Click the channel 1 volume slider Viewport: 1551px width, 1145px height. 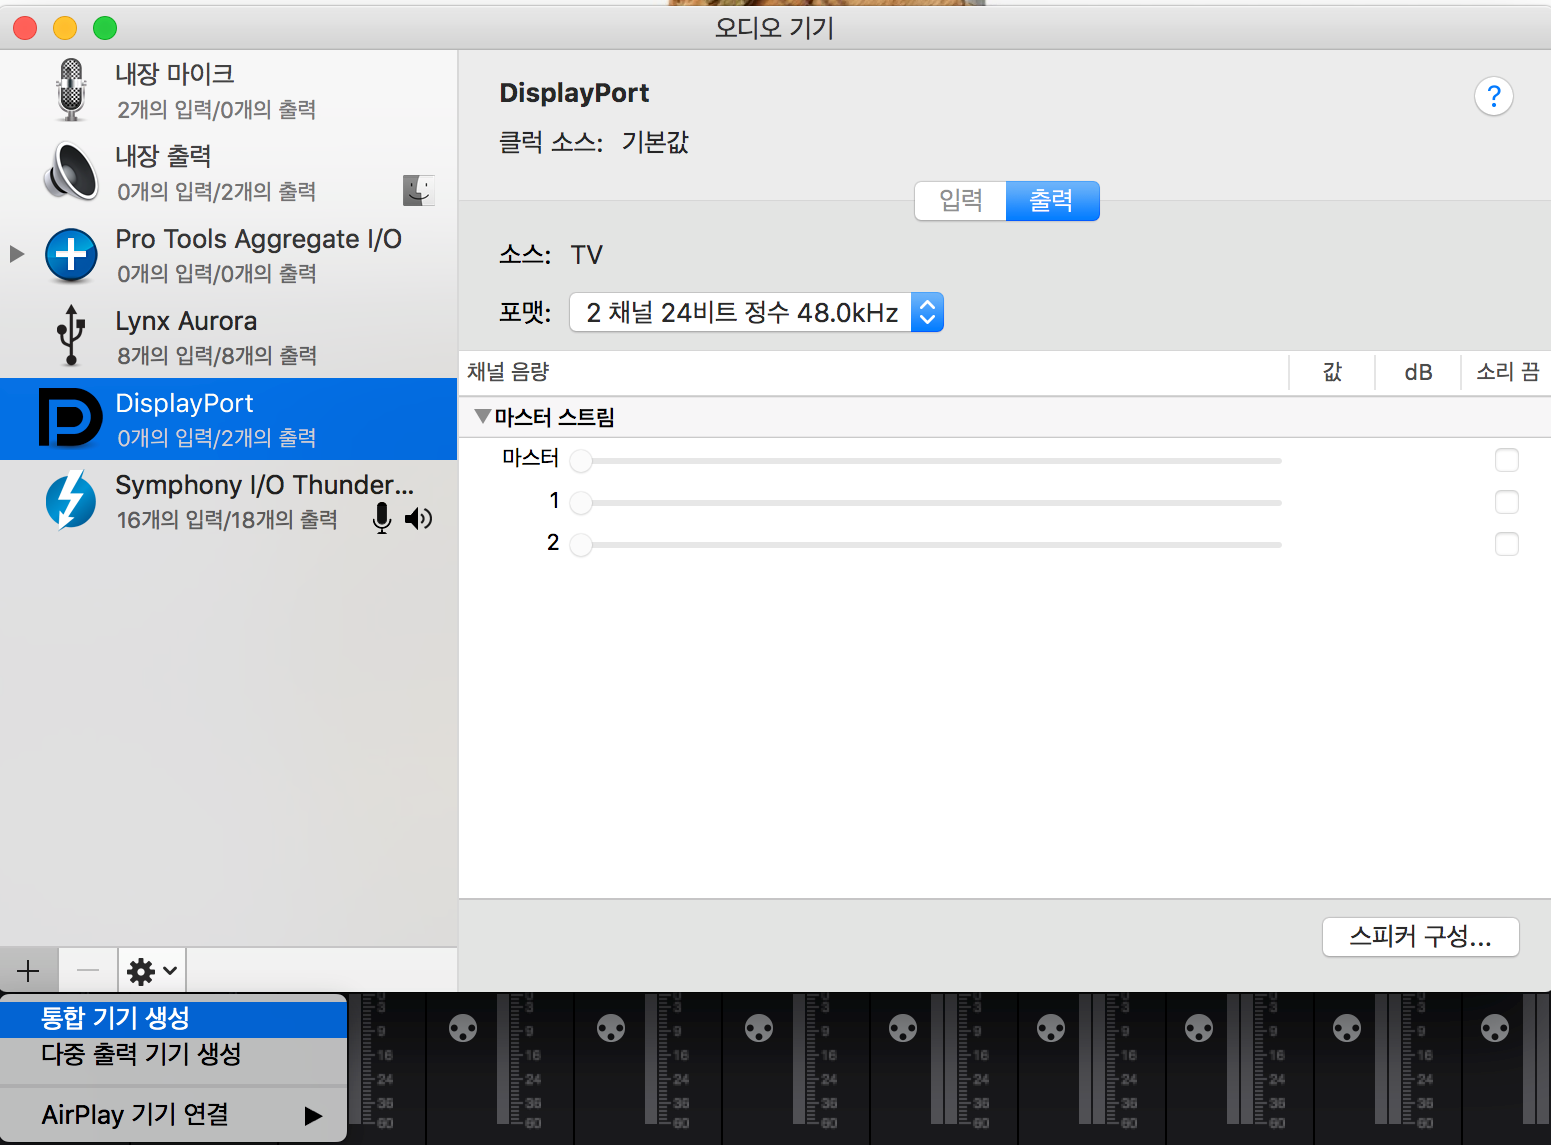[x=925, y=503]
